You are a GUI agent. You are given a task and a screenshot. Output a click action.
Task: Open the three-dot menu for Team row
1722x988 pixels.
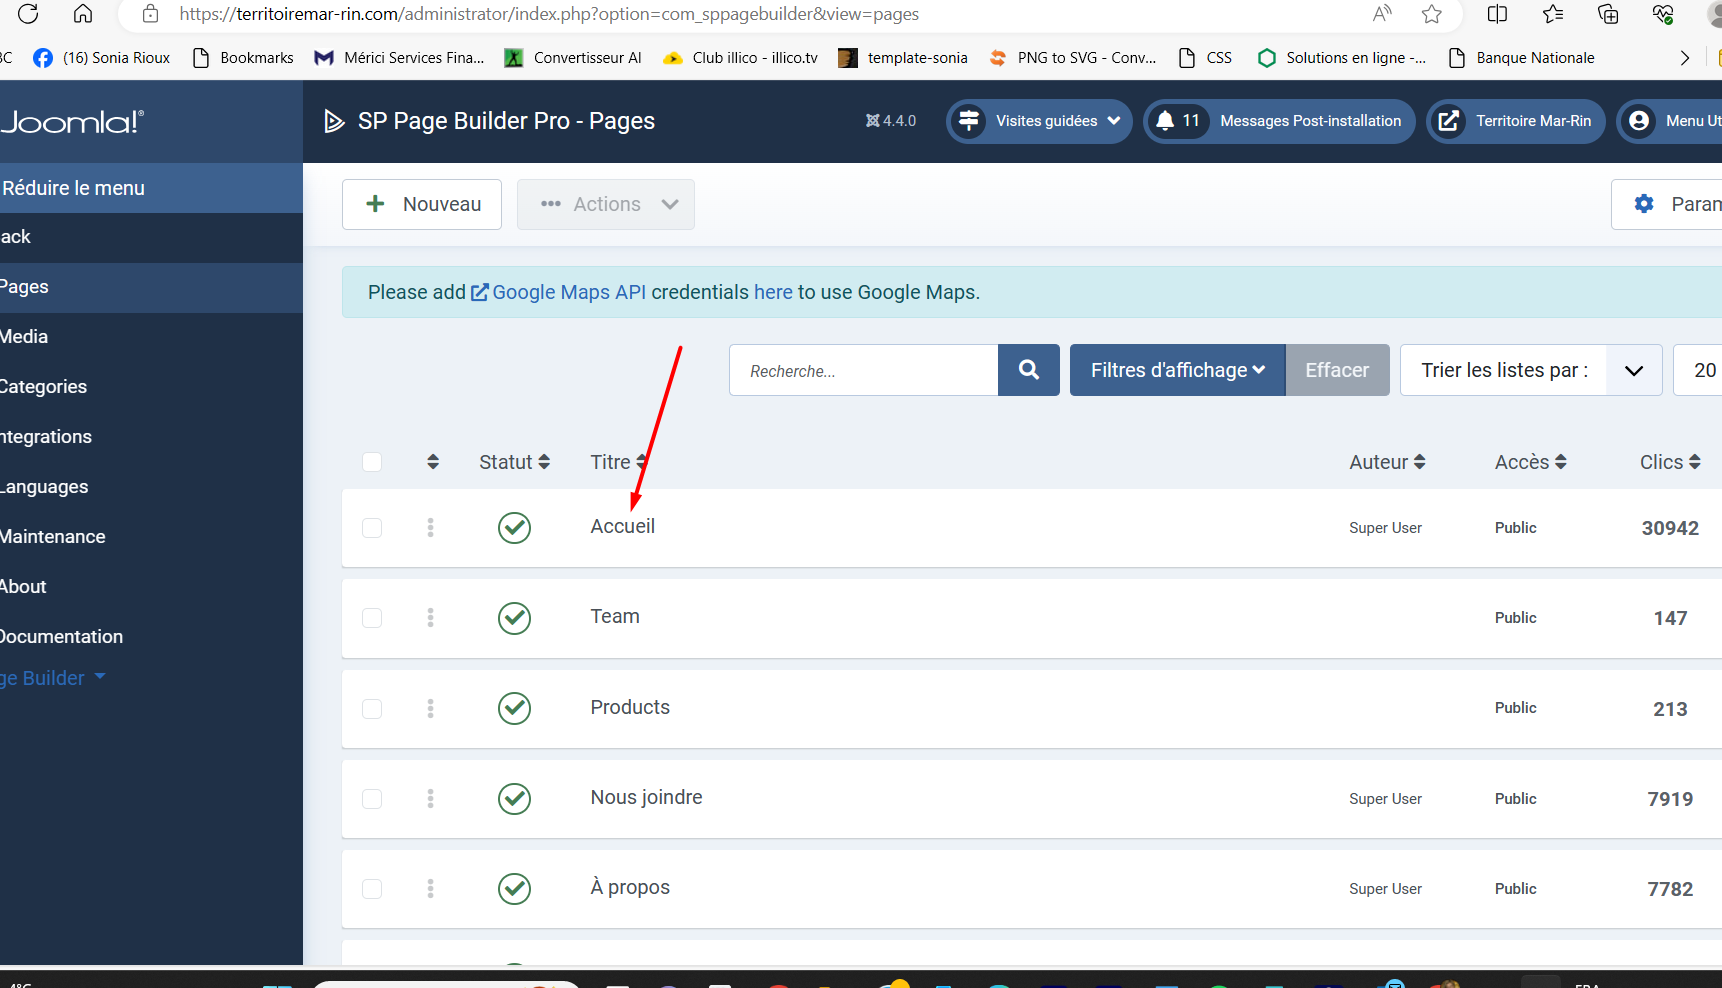point(431,618)
